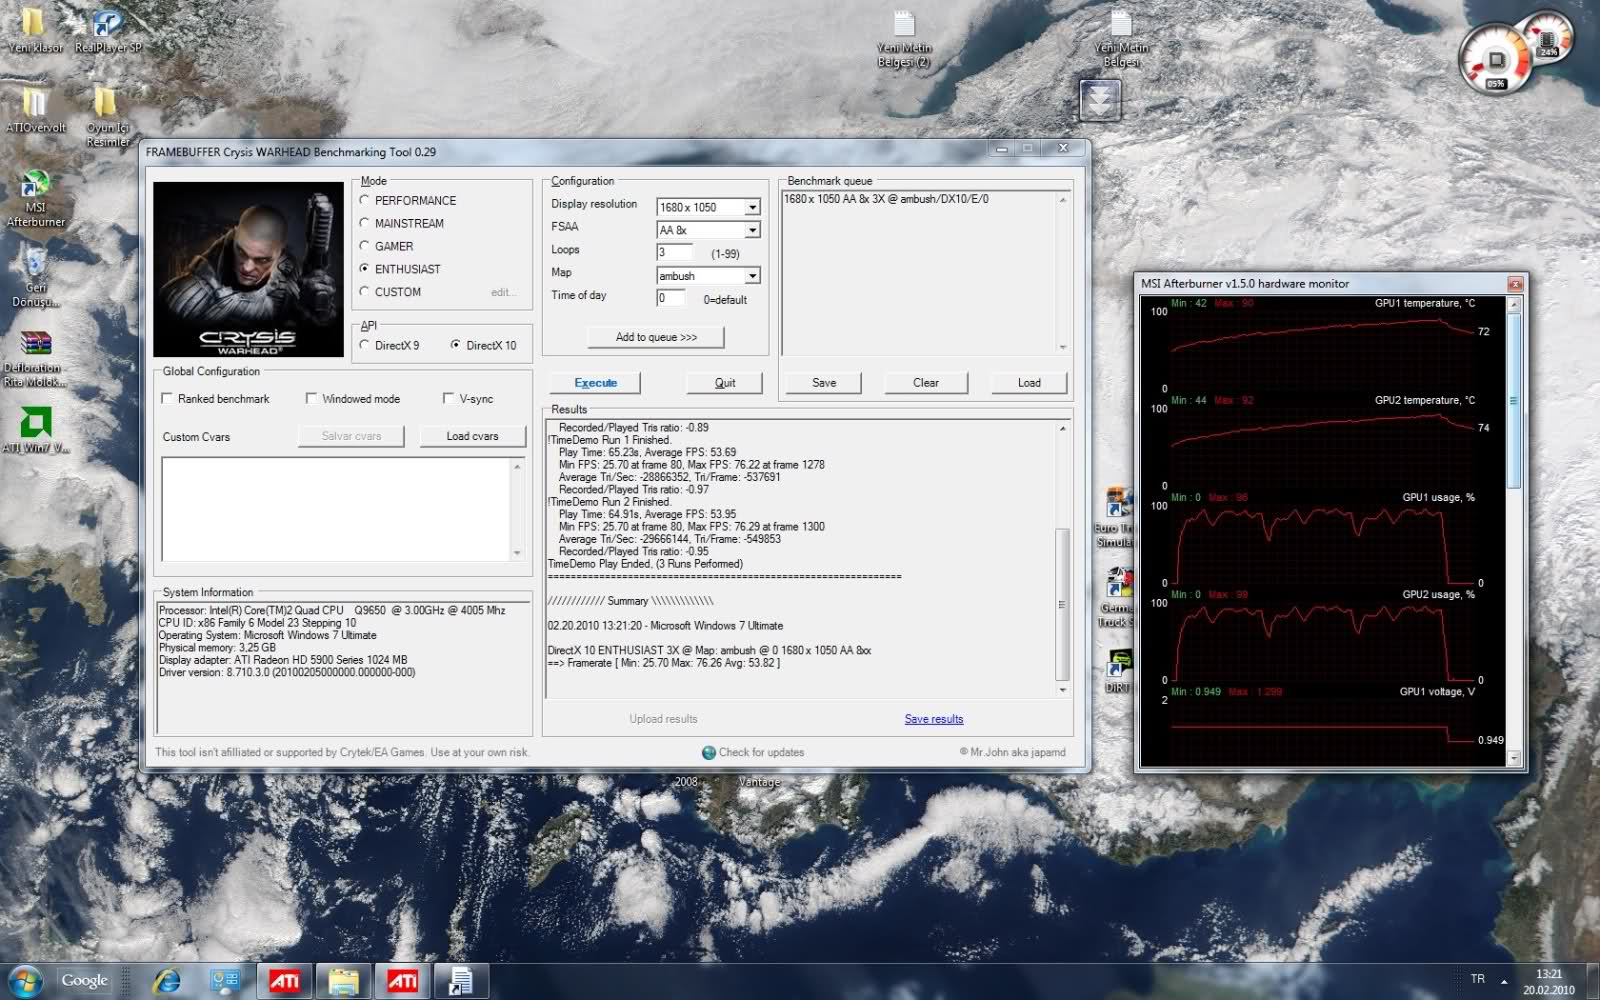Select PERFORMANCE mode

365,200
